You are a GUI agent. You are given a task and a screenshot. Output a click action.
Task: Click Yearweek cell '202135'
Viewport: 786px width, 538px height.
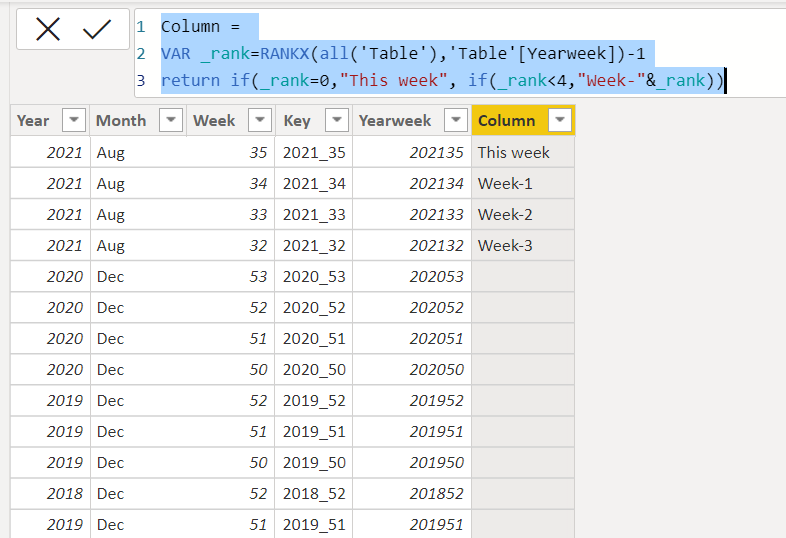pos(412,152)
